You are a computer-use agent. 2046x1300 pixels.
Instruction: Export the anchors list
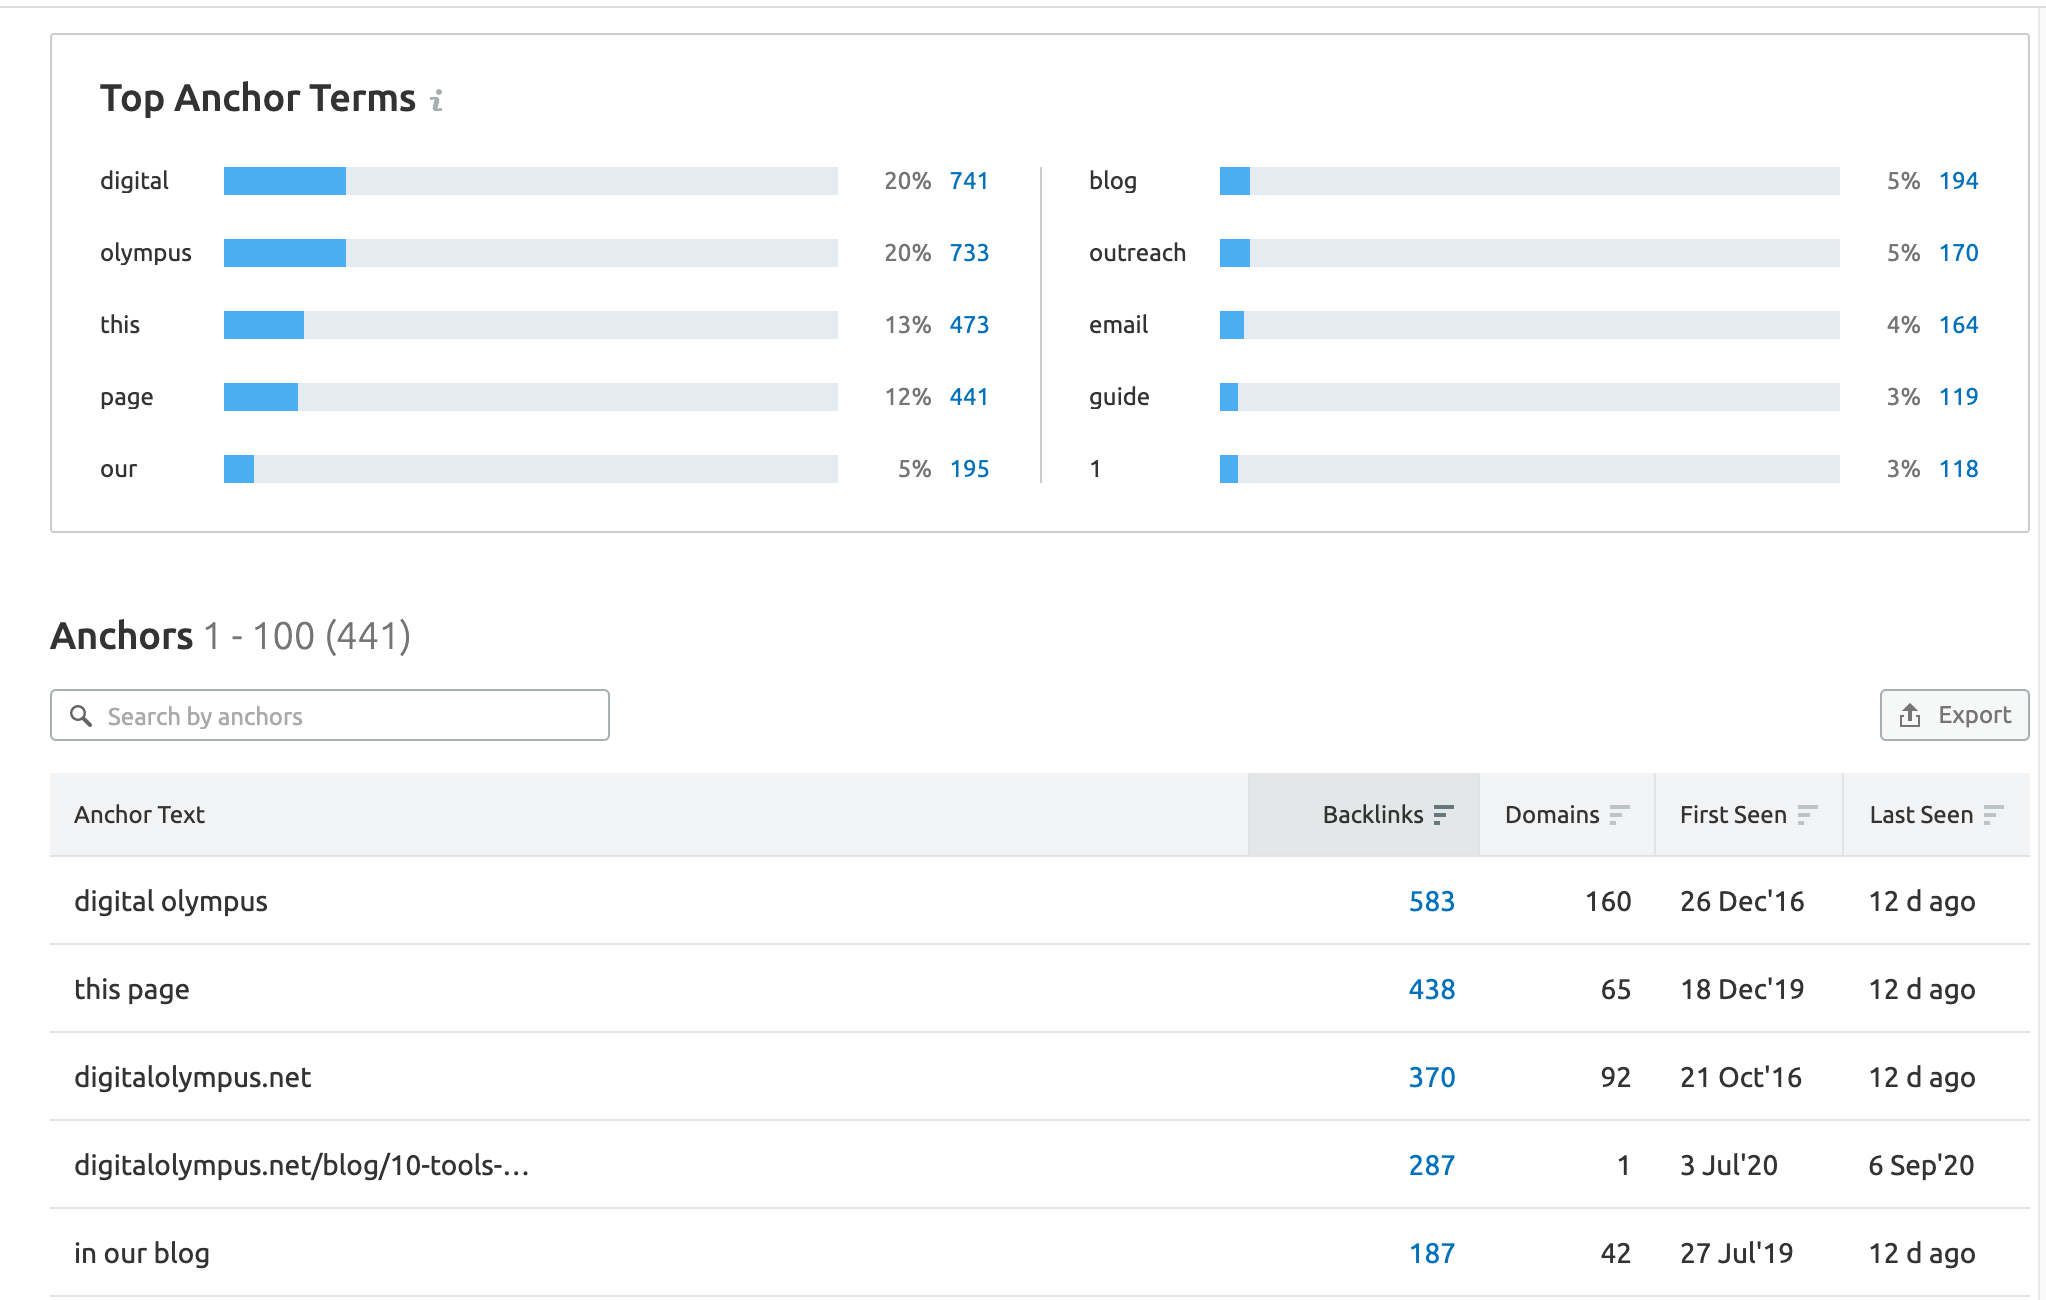(x=1954, y=715)
